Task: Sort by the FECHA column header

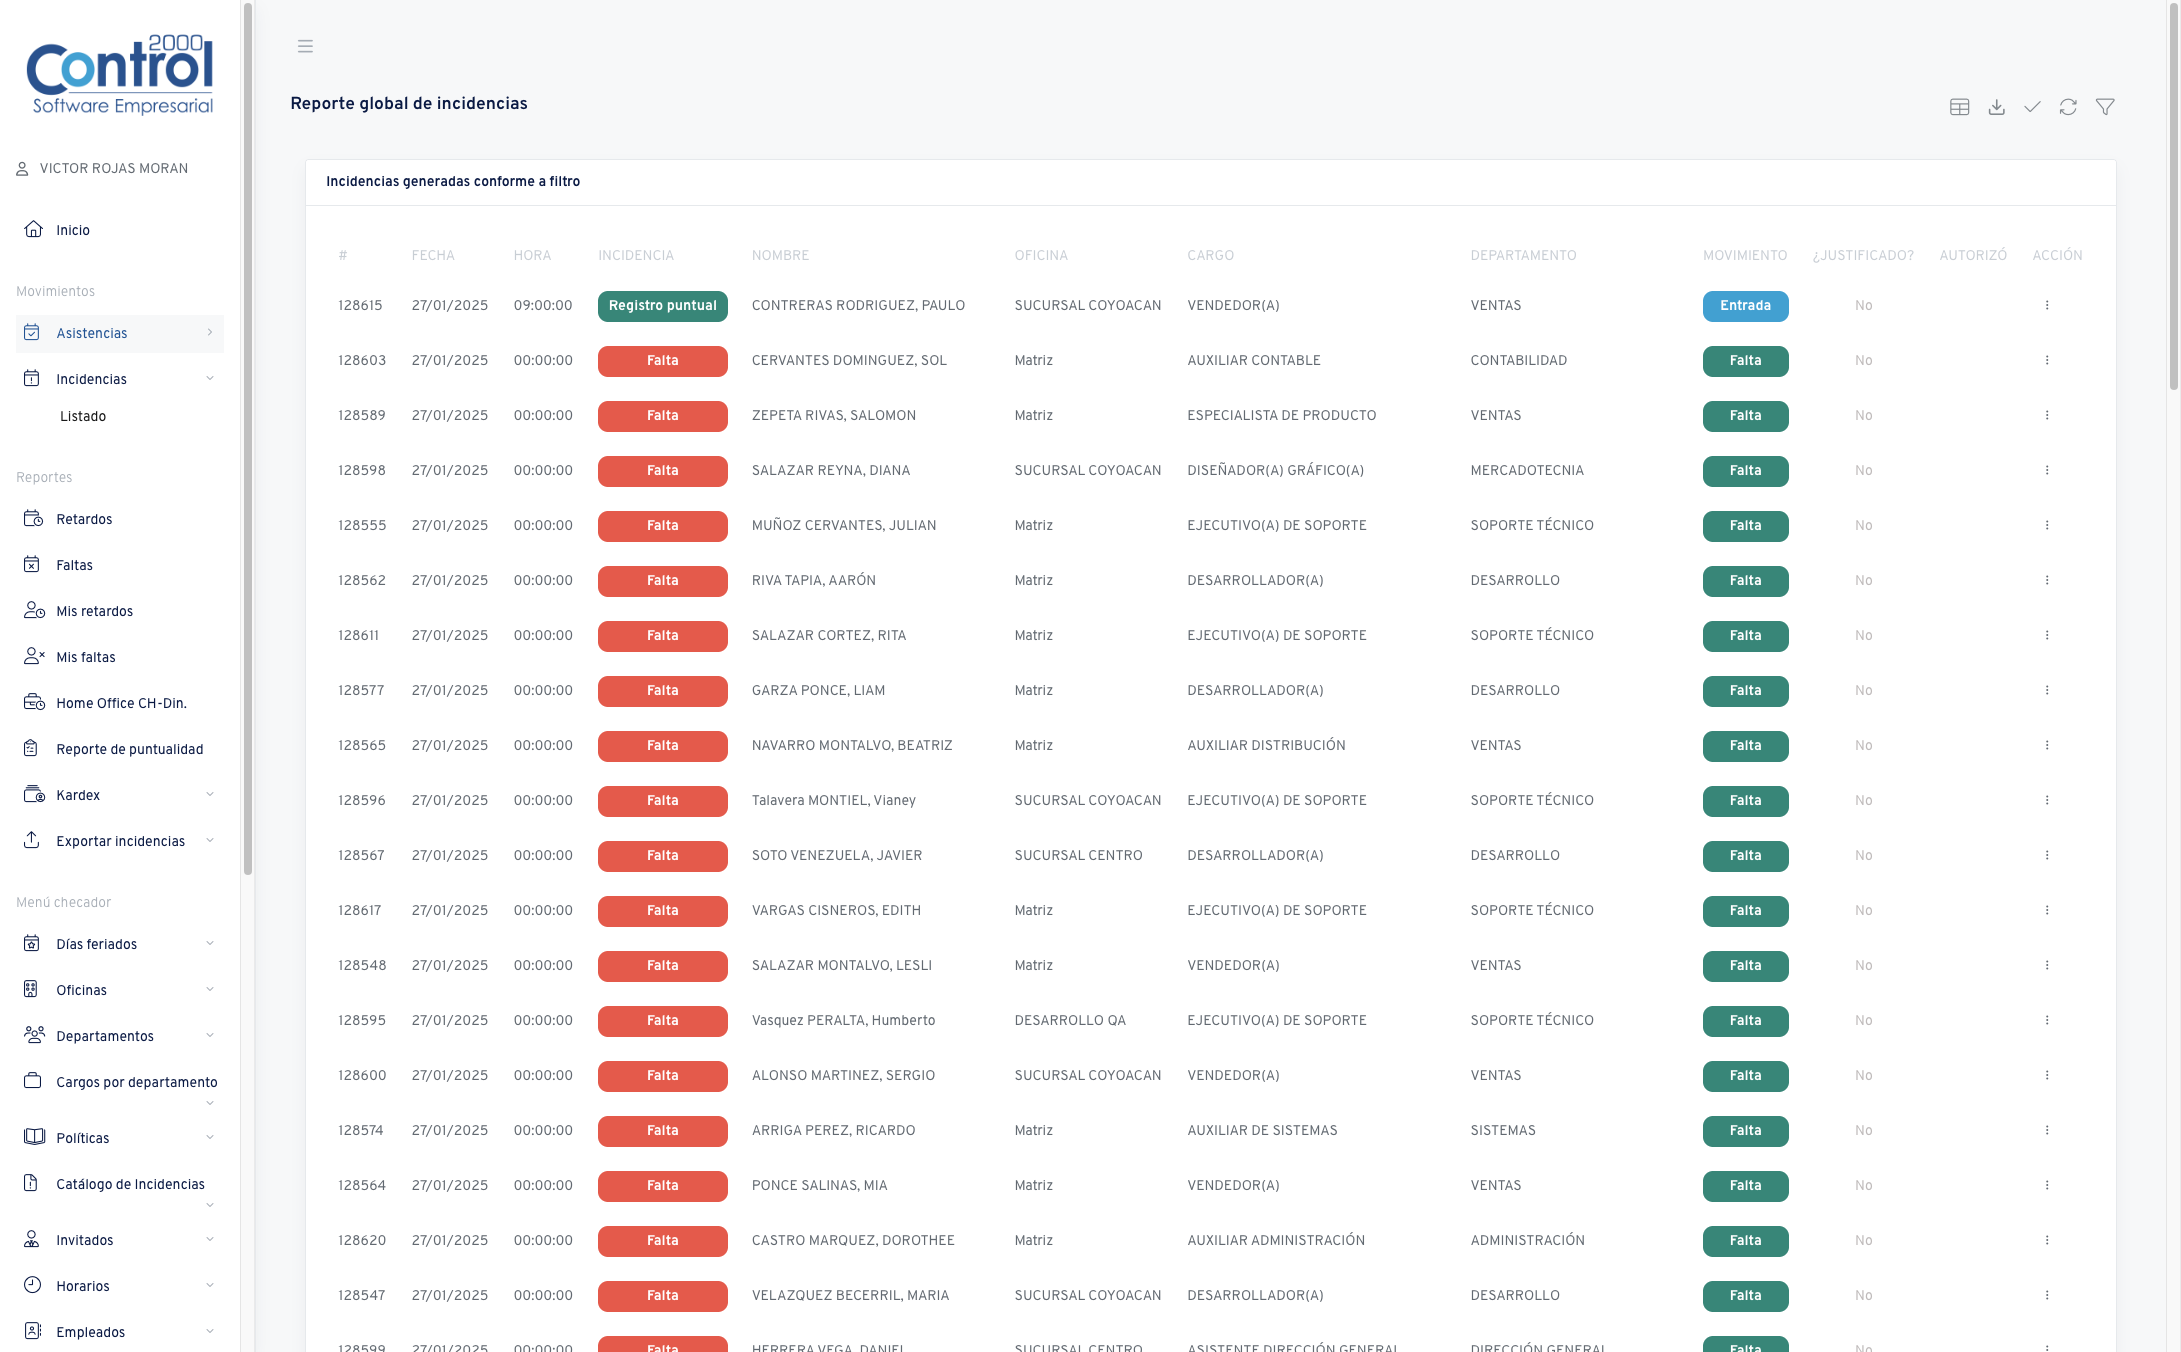Action: point(433,255)
